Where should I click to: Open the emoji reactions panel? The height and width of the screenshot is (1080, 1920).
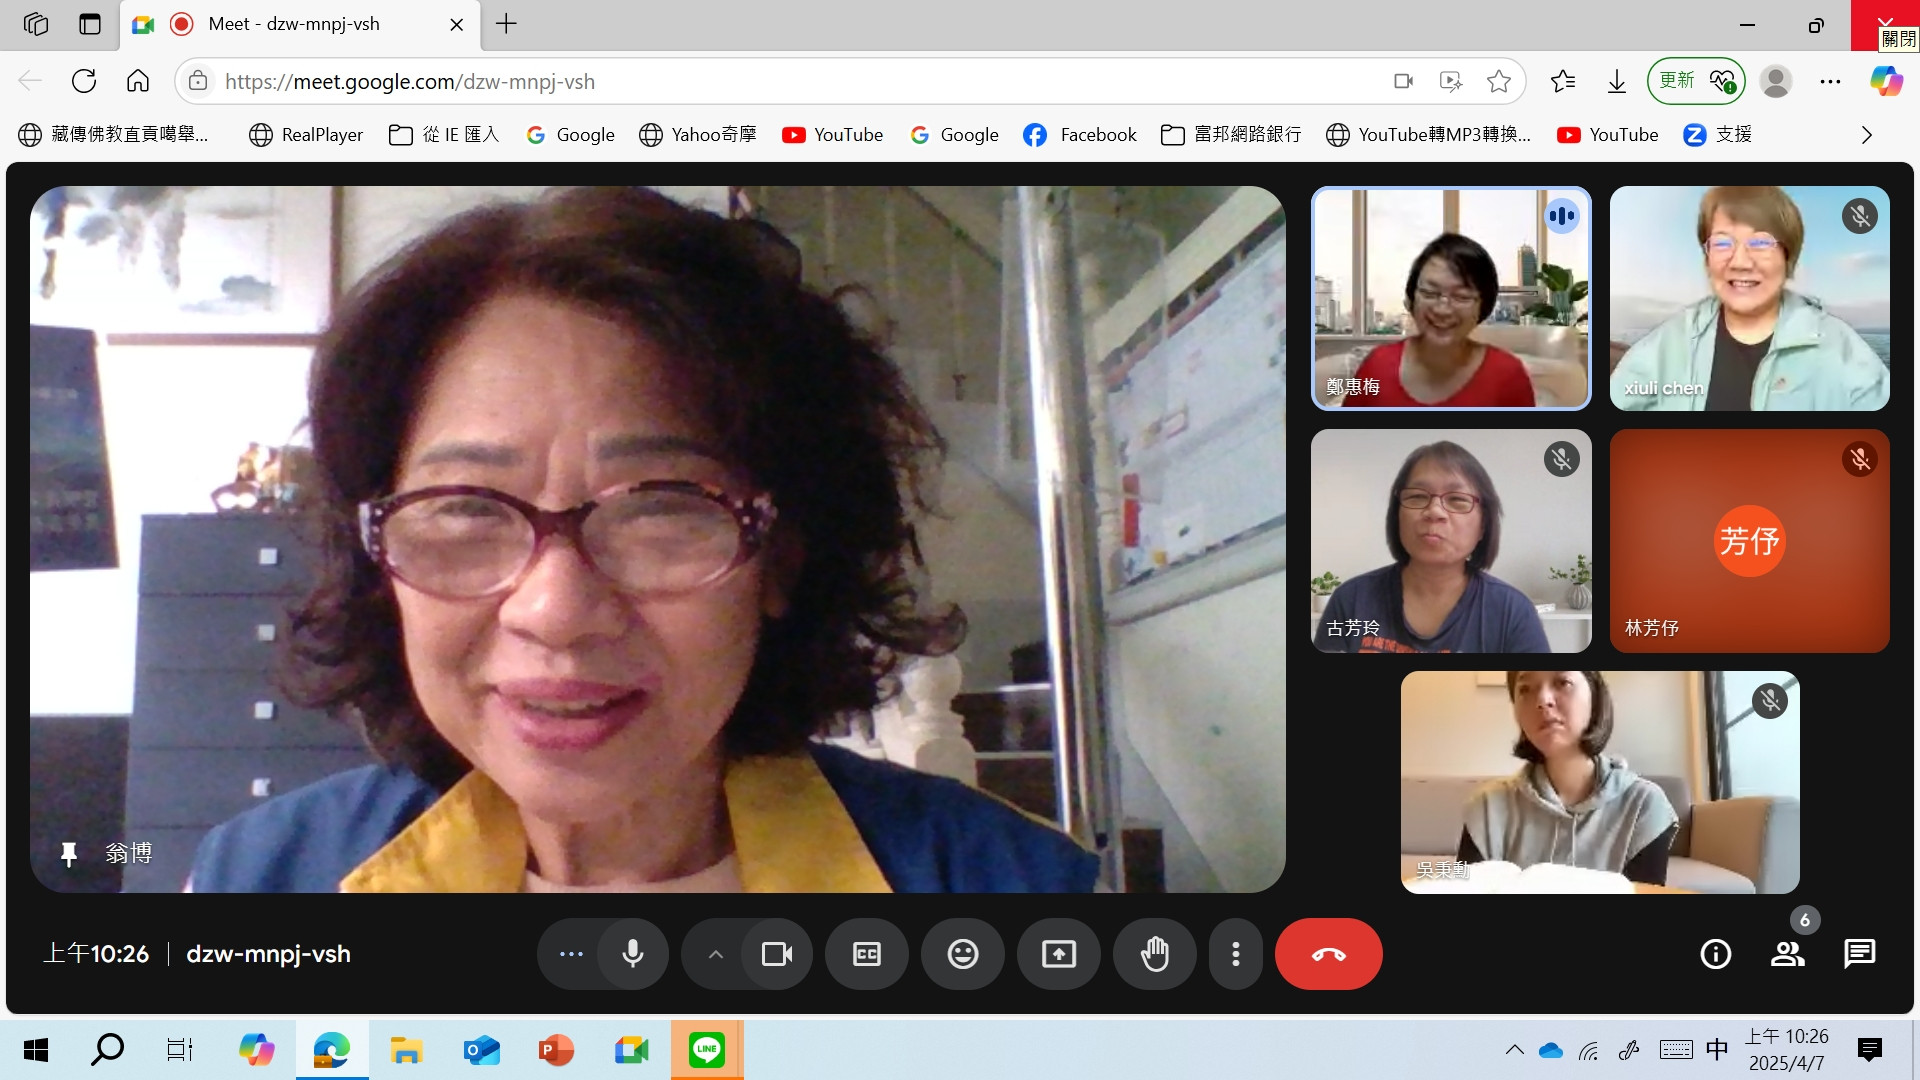coord(962,954)
